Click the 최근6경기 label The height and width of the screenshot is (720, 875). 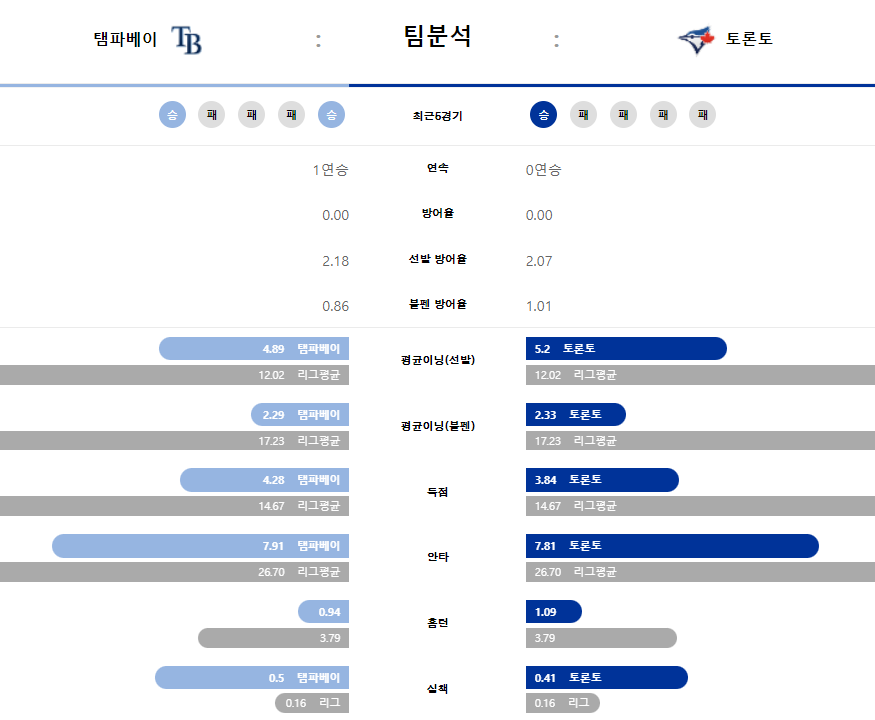(x=438, y=116)
